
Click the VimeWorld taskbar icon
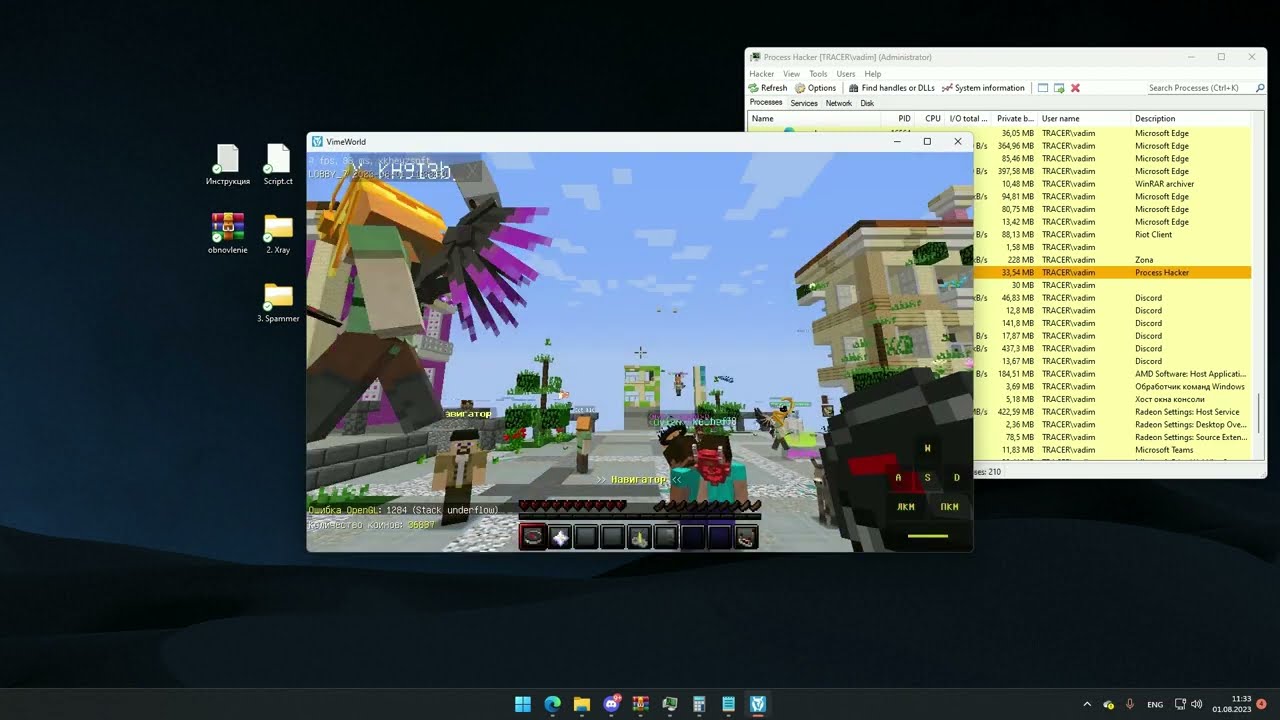[757, 704]
